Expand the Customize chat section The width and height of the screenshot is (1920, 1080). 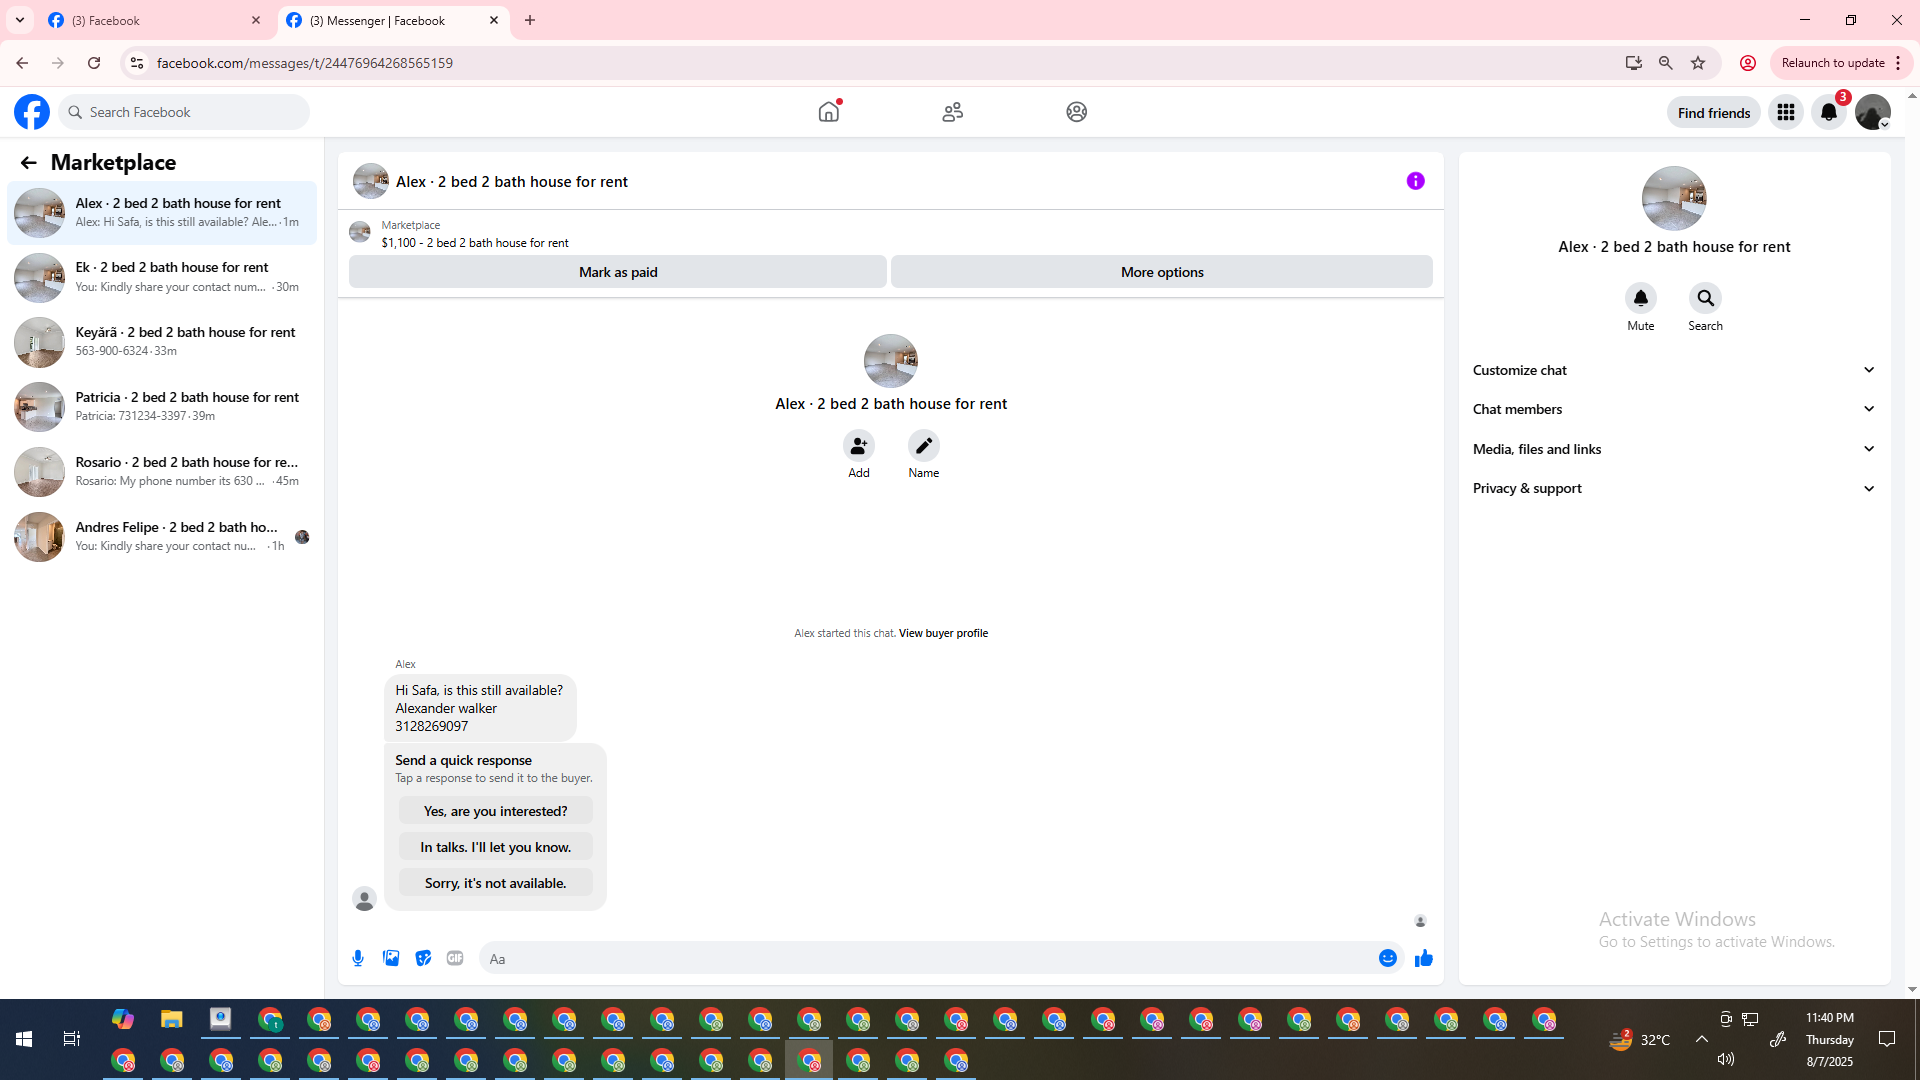tap(1673, 370)
